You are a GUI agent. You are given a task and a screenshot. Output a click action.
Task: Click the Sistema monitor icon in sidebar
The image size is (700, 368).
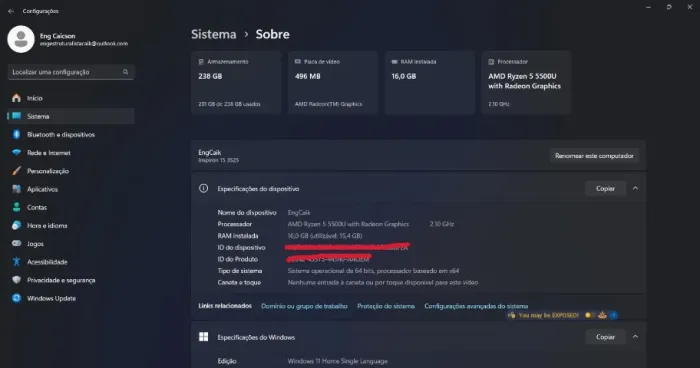(x=17, y=116)
